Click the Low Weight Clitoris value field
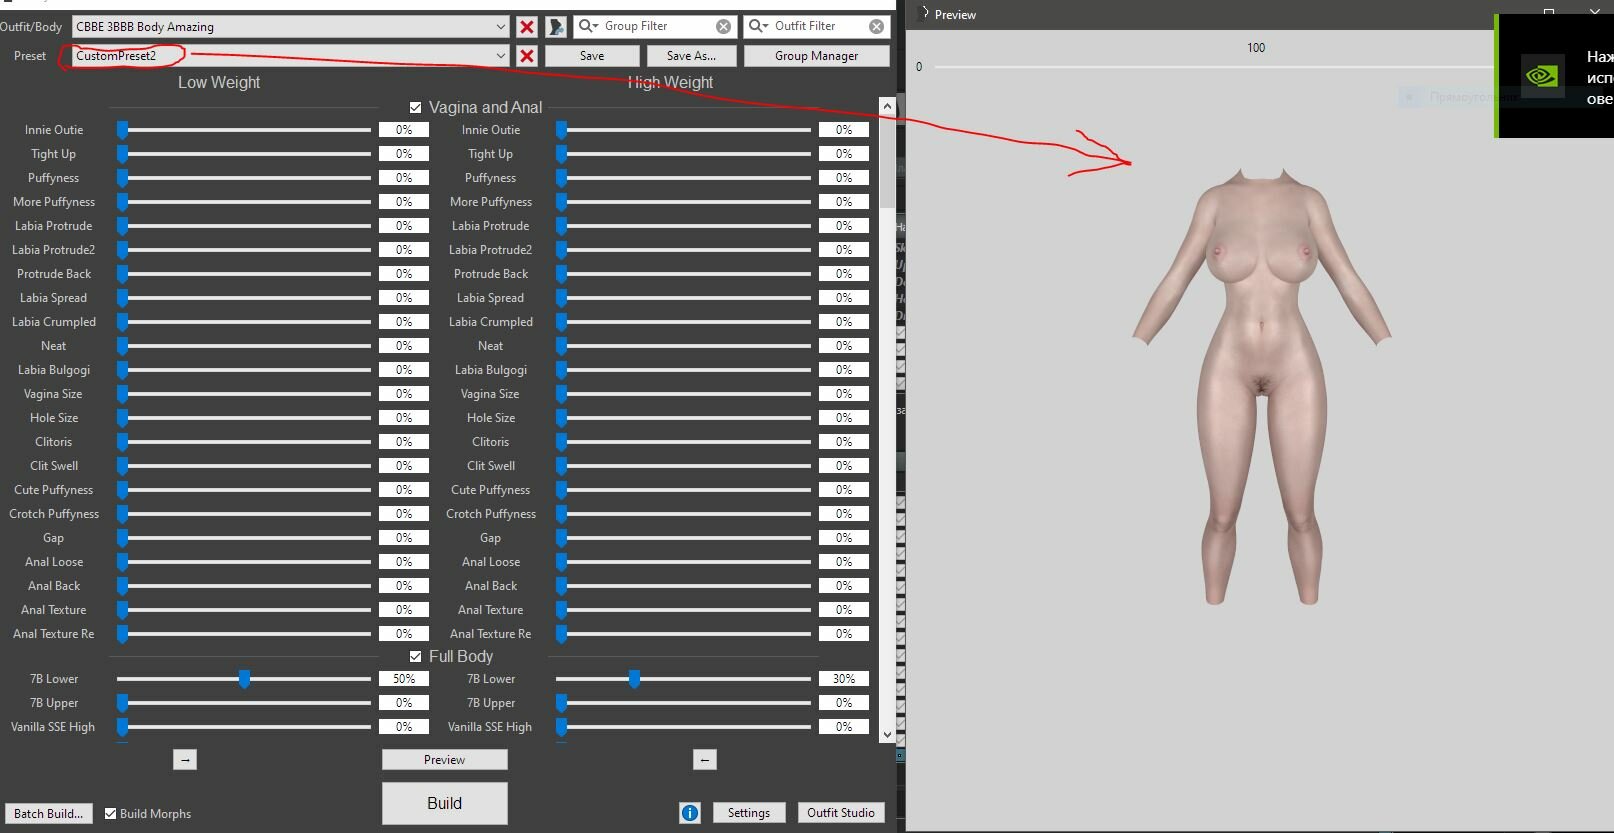 tap(404, 442)
